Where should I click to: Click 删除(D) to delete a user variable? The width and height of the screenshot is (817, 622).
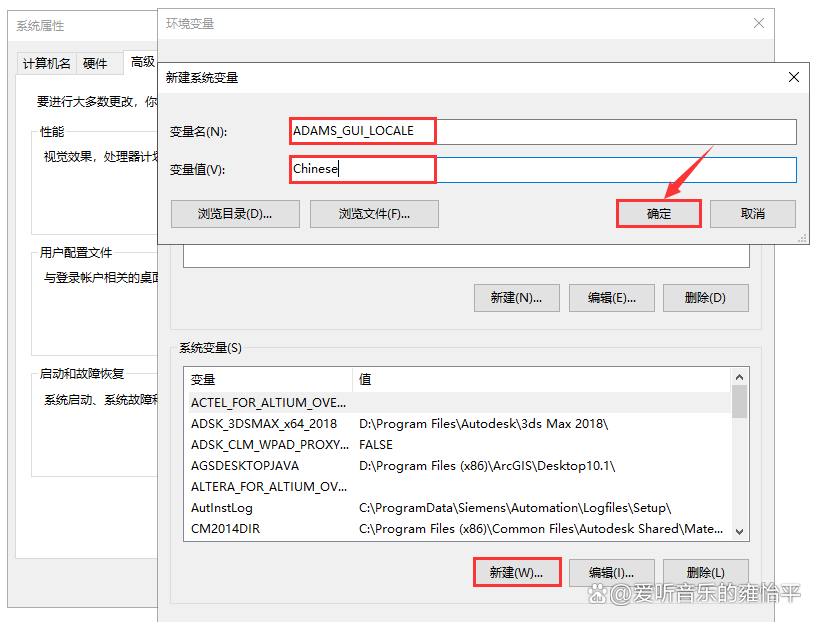point(705,297)
